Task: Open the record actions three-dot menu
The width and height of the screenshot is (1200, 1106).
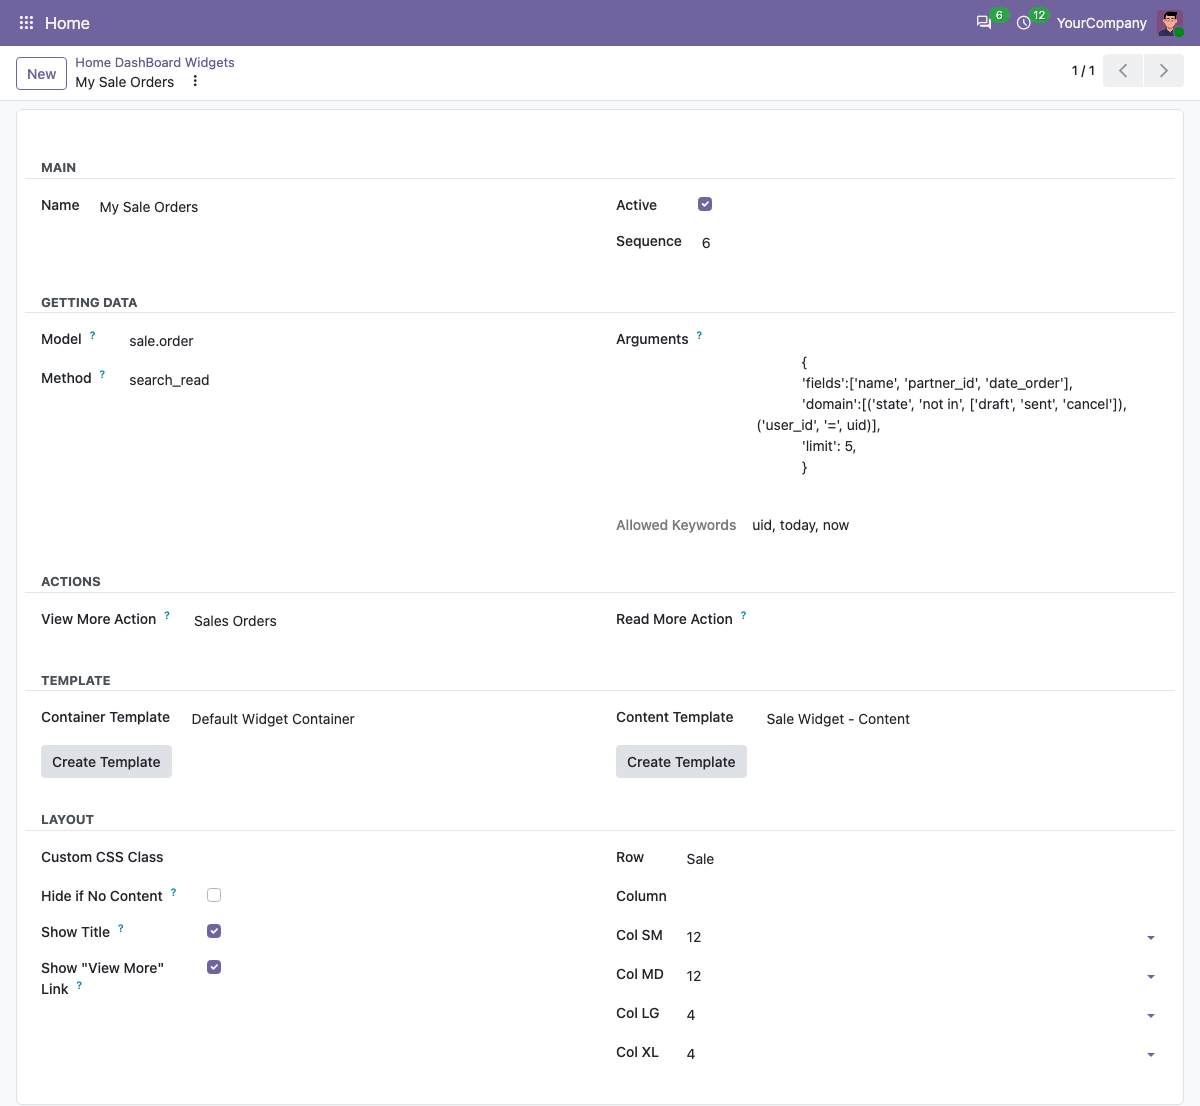Action: click(x=195, y=81)
